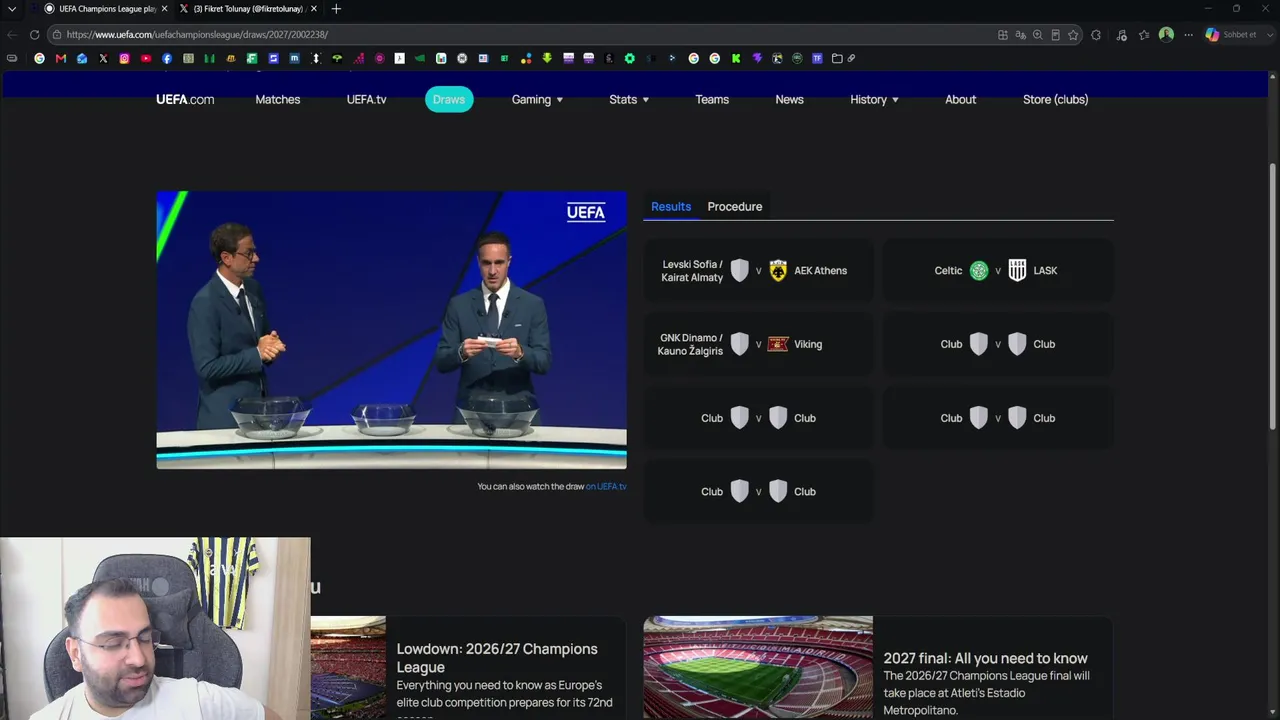Select the 'Viking' team name

tap(808, 344)
